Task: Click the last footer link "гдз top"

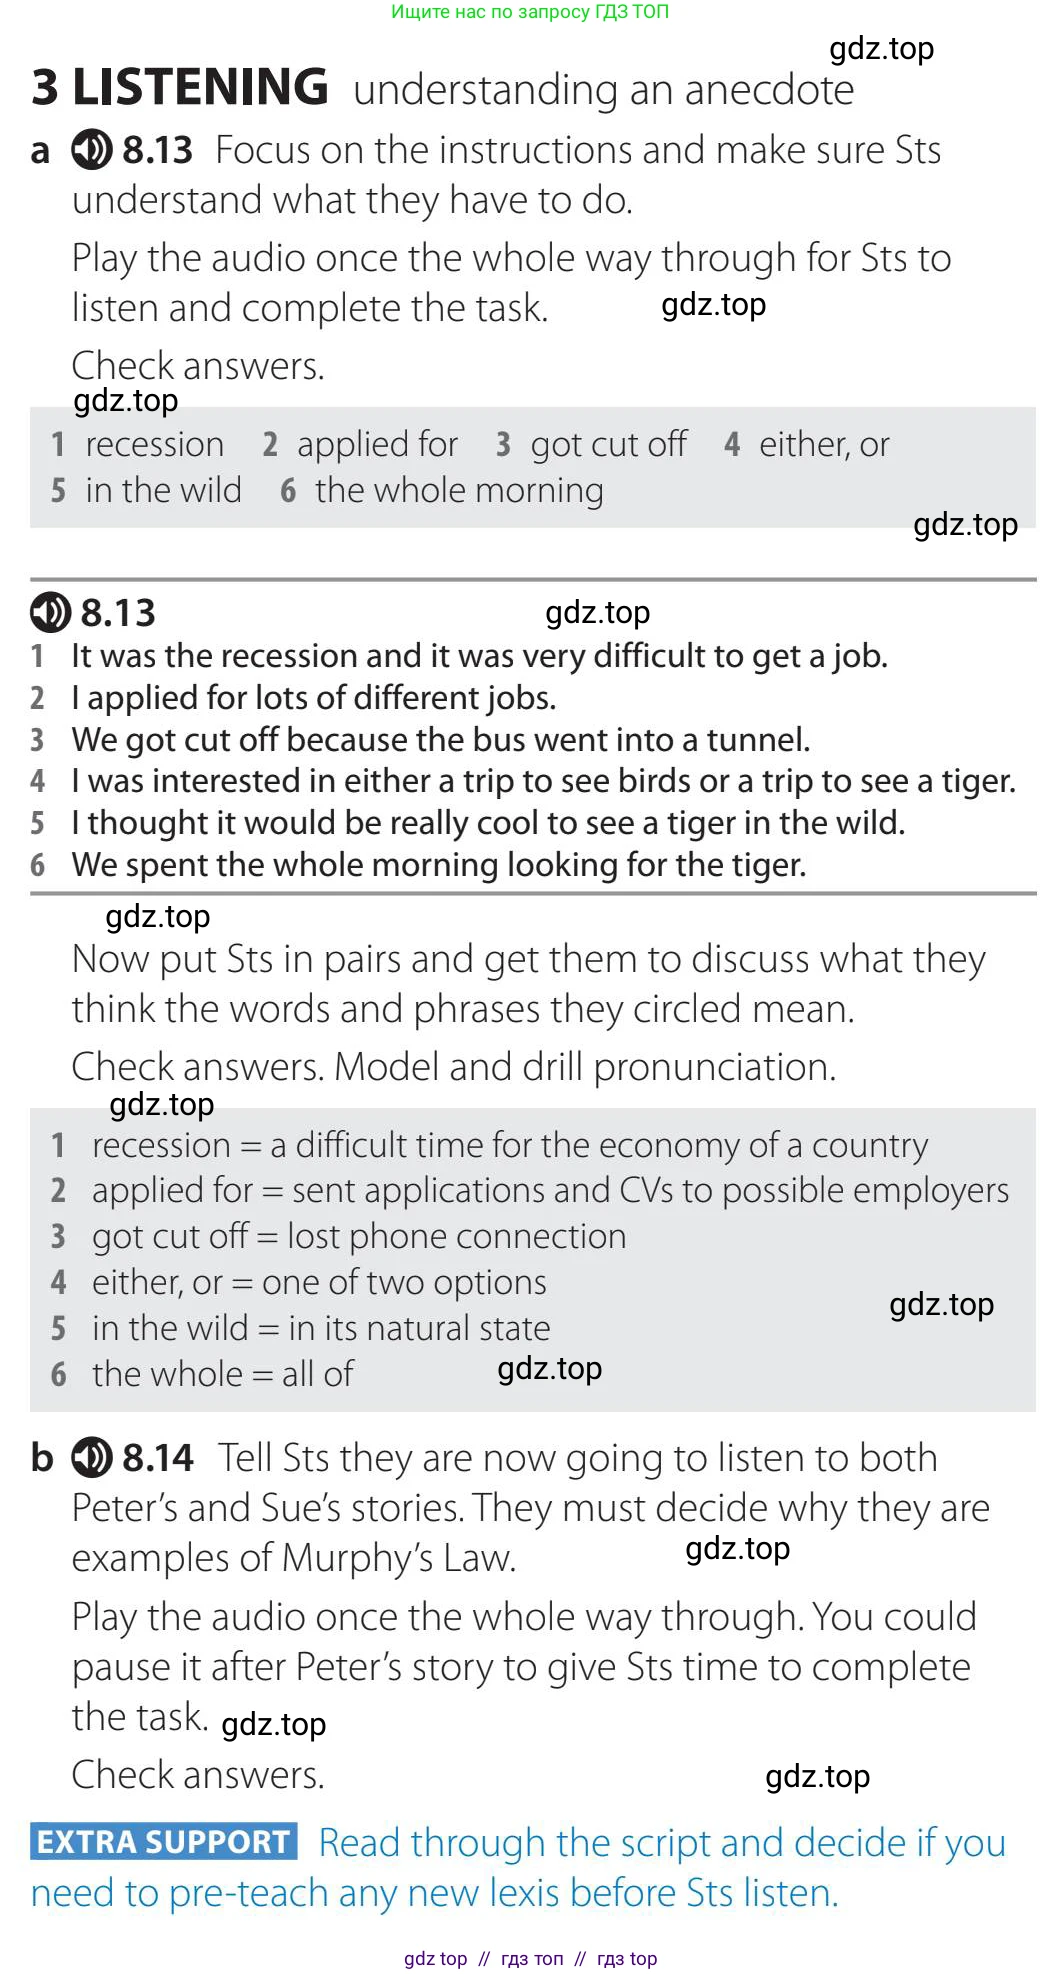Action: [x=627, y=1958]
